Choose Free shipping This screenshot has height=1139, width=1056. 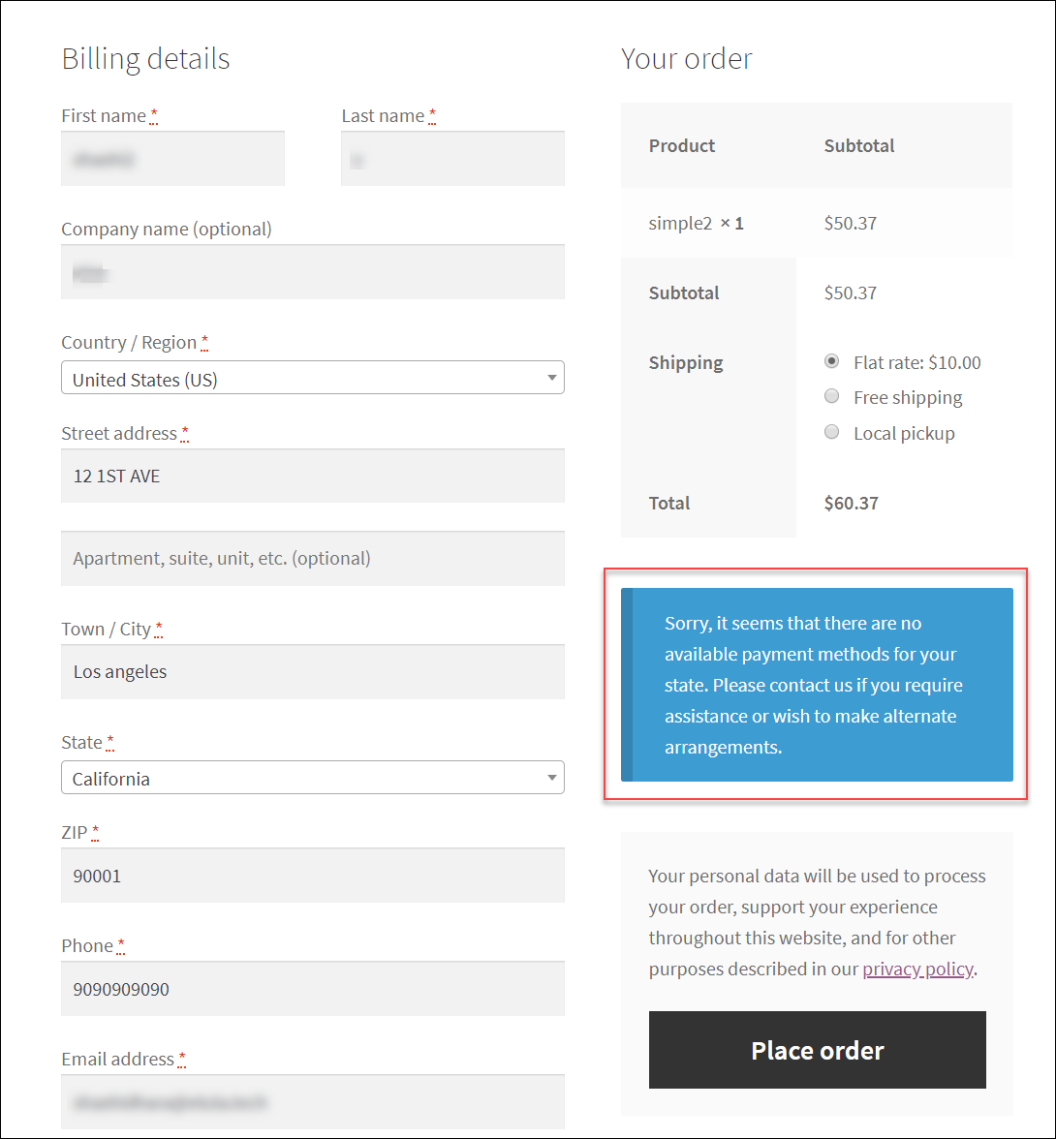[x=831, y=396]
